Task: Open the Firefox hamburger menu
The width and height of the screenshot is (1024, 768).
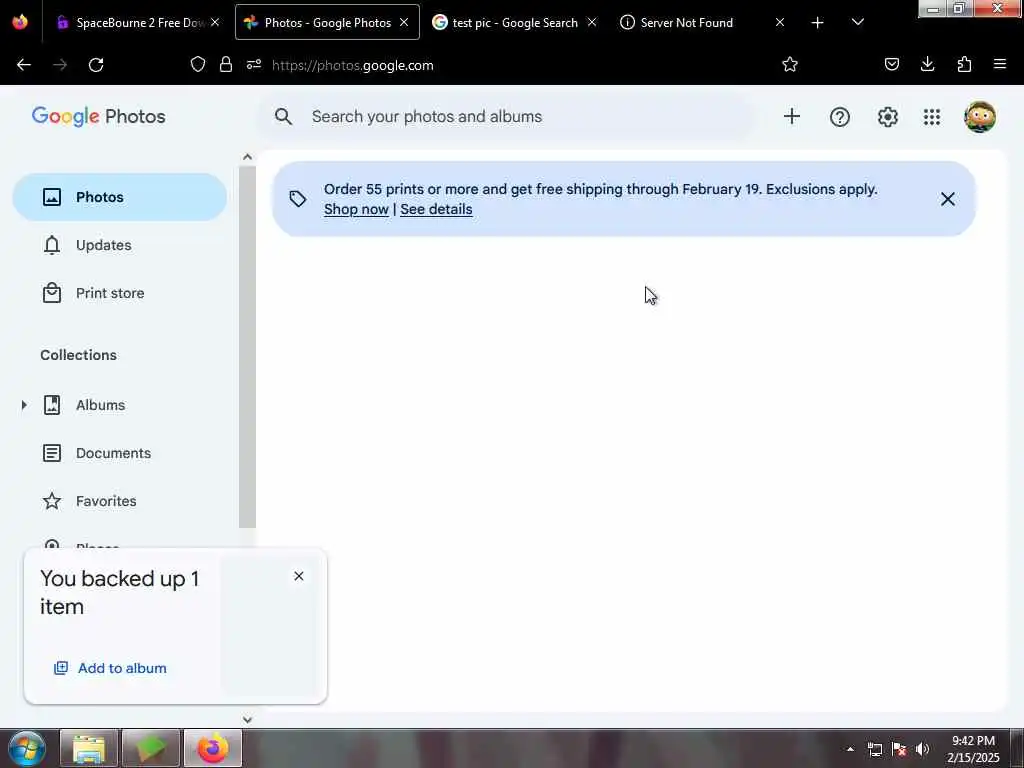Action: tap(1000, 64)
